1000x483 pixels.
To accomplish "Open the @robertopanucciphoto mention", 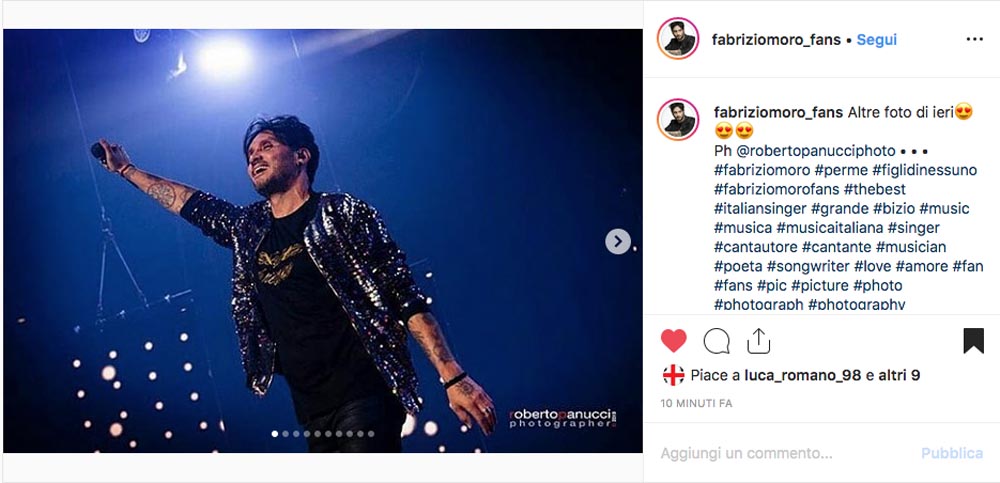I will pos(816,151).
